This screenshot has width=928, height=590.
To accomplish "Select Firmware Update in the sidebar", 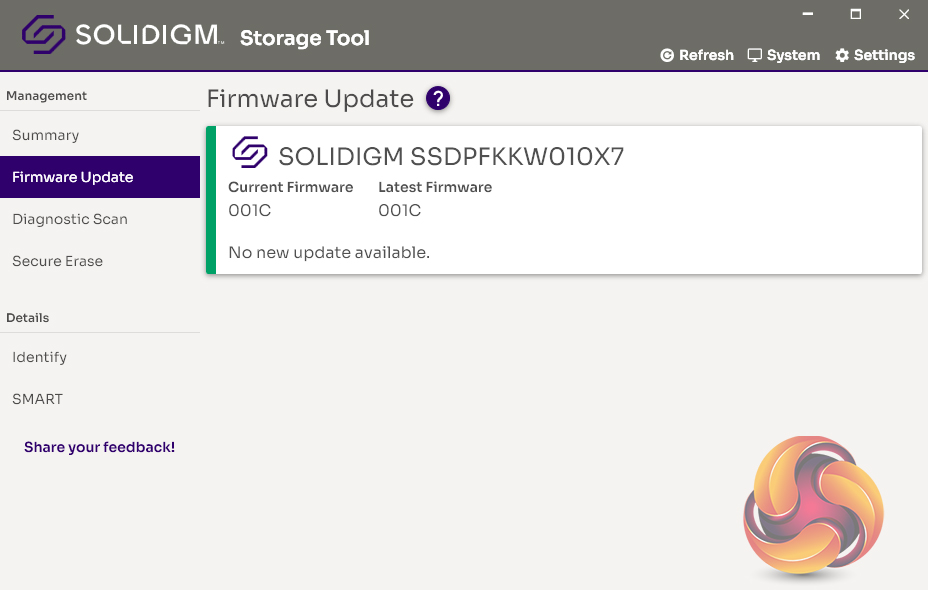I will [73, 177].
